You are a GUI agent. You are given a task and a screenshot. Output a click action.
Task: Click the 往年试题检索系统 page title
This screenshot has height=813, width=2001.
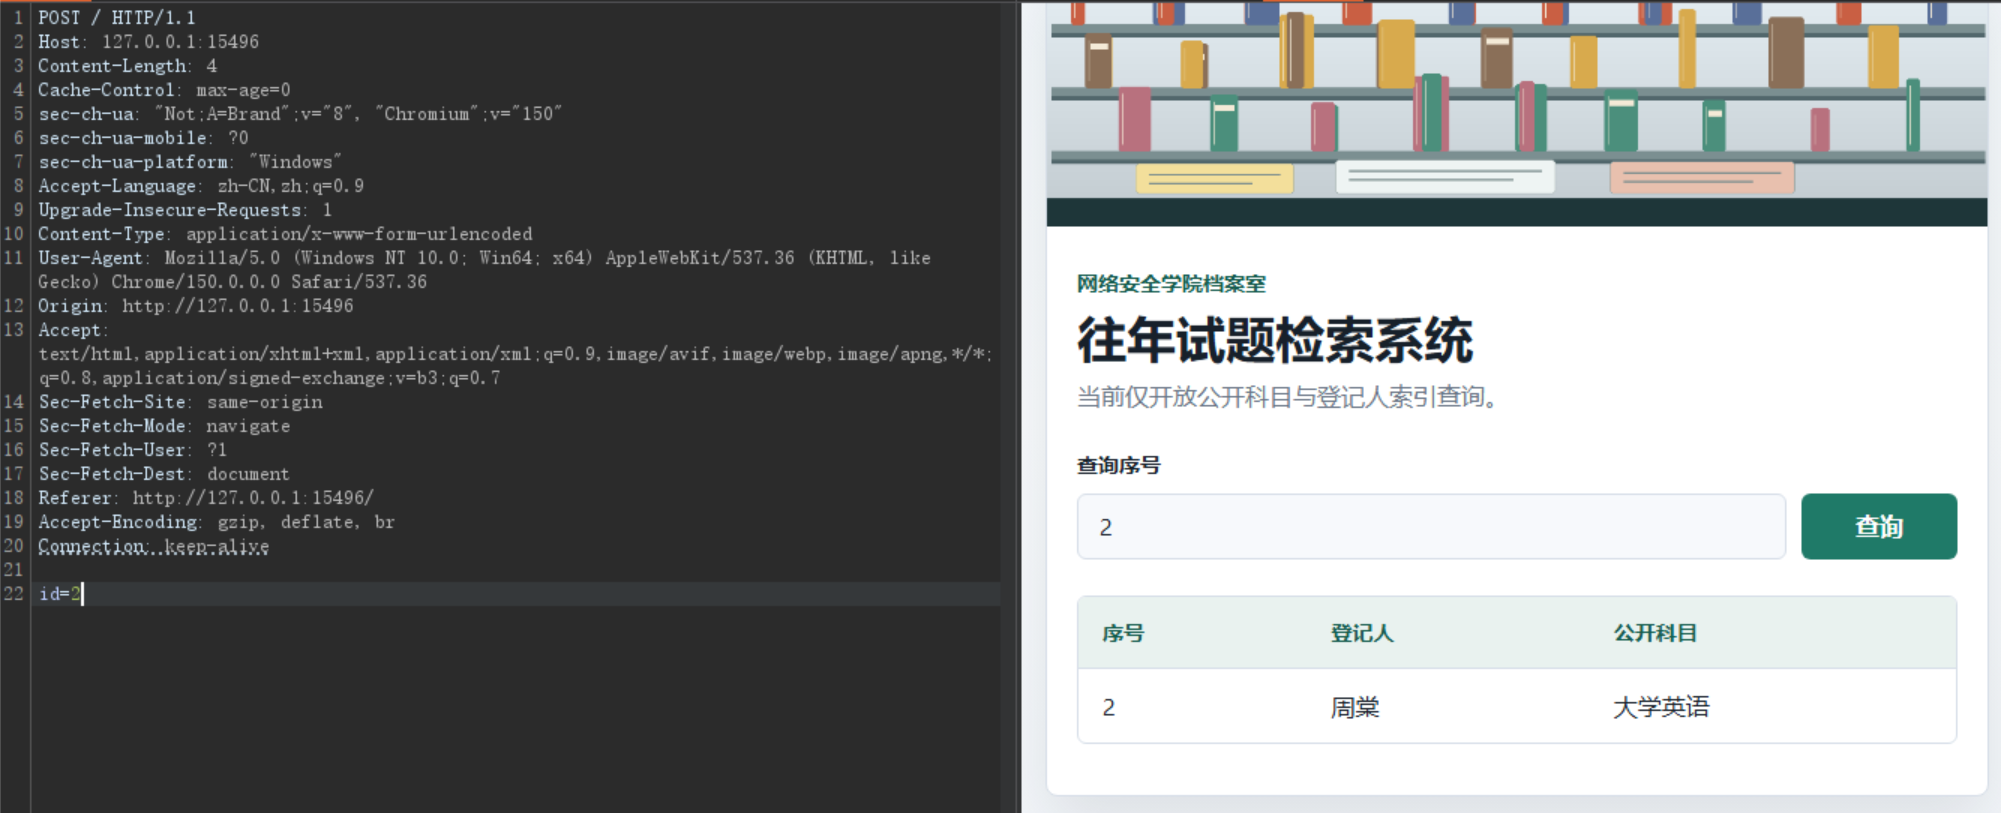tap(1275, 340)
